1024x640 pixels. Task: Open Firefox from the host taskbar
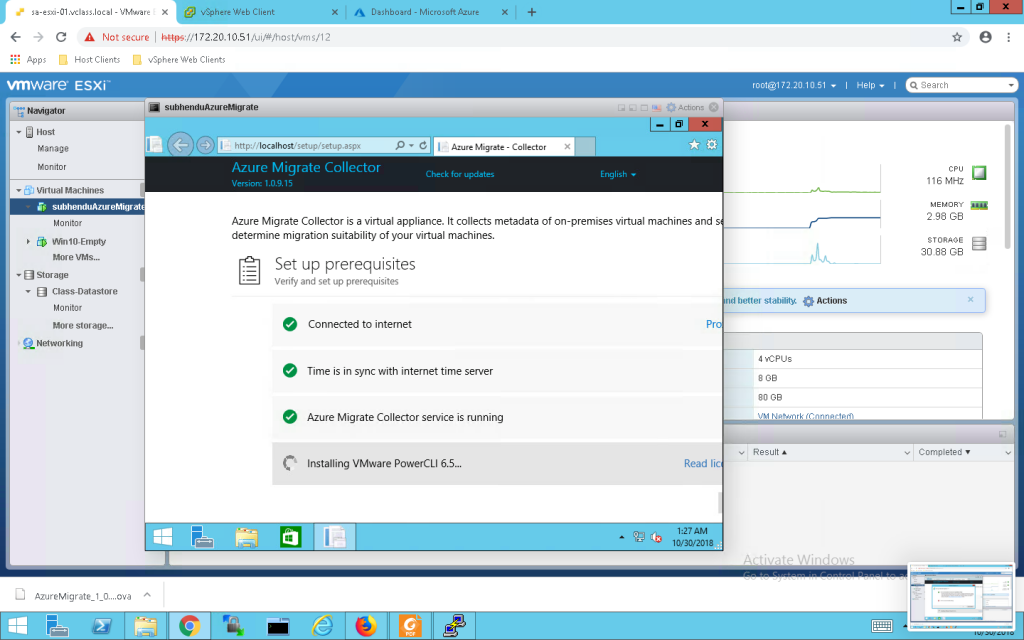coord(366,626)
